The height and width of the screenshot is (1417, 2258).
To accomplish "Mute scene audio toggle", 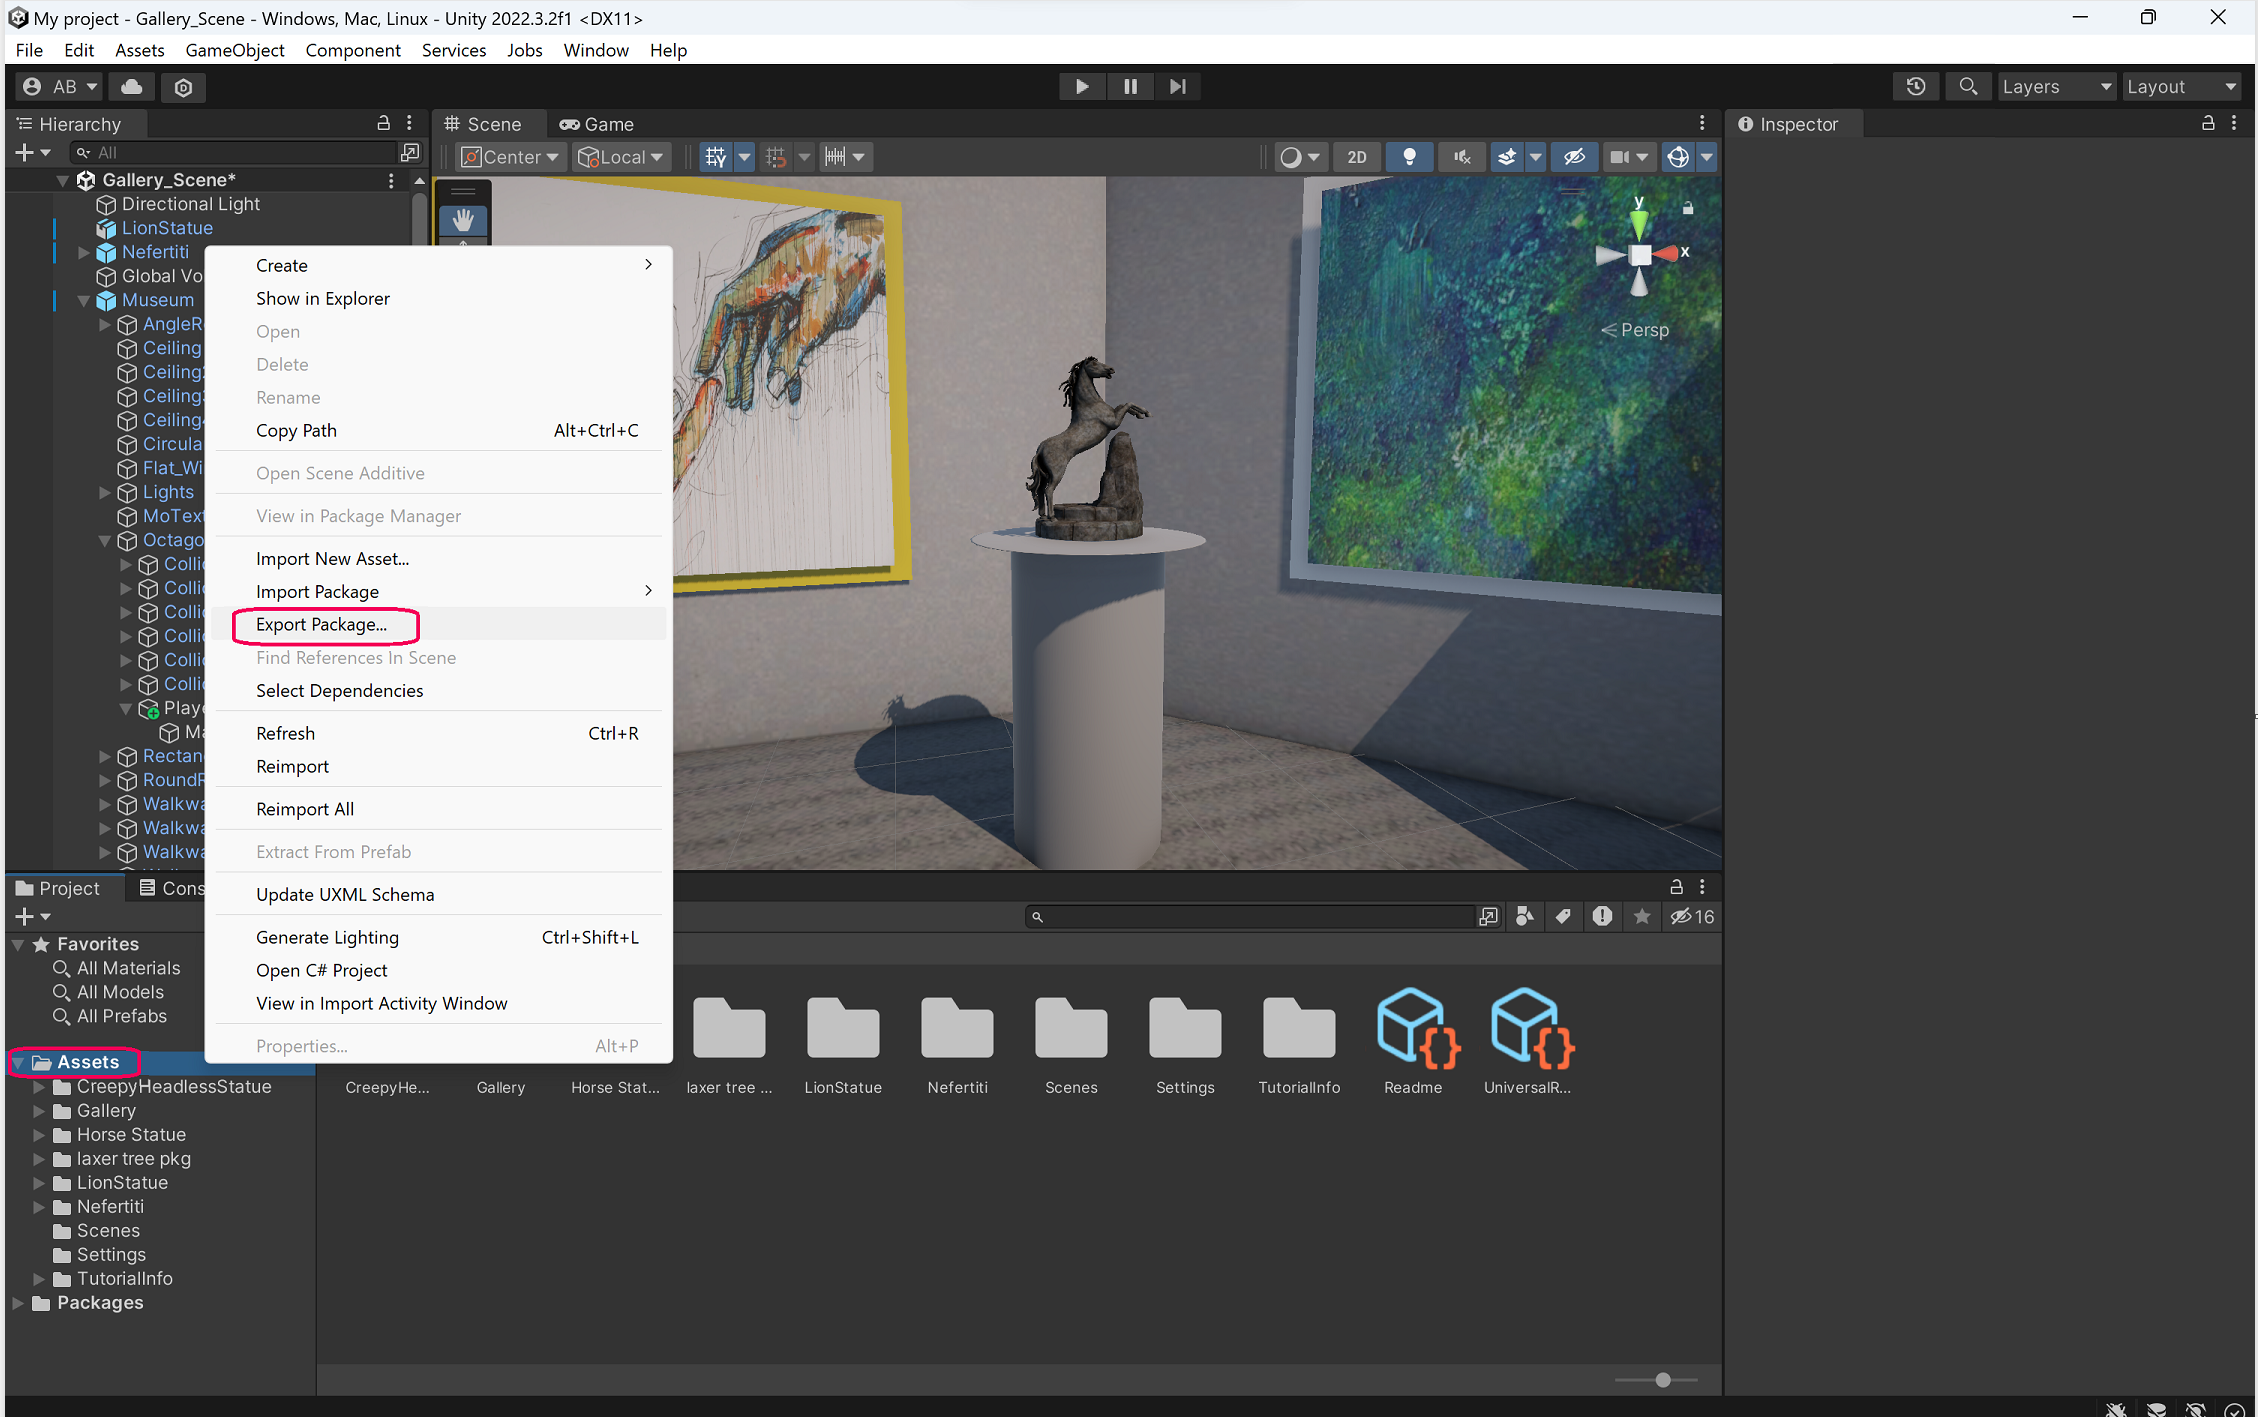I will click(x=1461, y=157).
